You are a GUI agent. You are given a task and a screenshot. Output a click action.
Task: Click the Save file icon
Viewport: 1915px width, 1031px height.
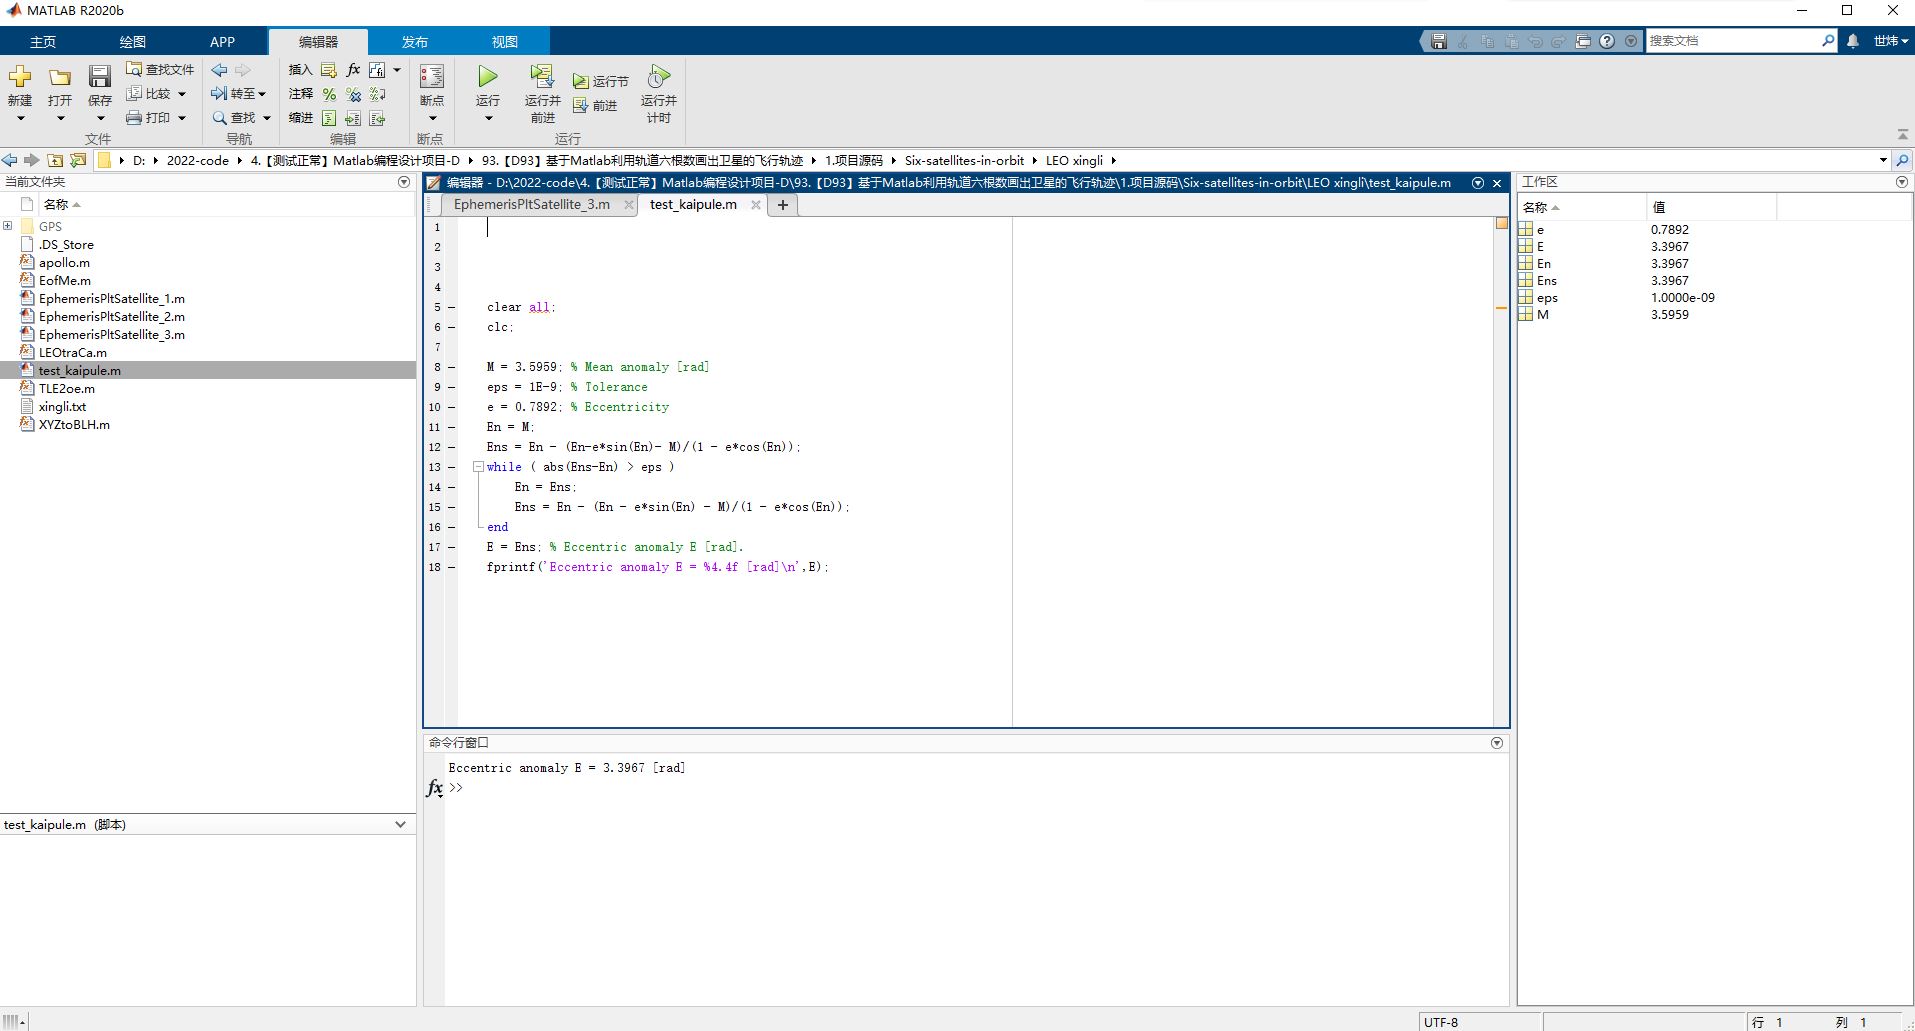pos(99,77)
